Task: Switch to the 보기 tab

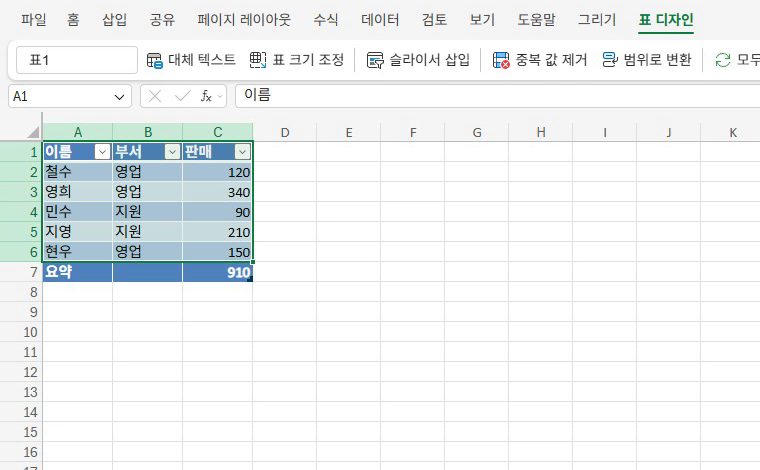Action: 482,20
